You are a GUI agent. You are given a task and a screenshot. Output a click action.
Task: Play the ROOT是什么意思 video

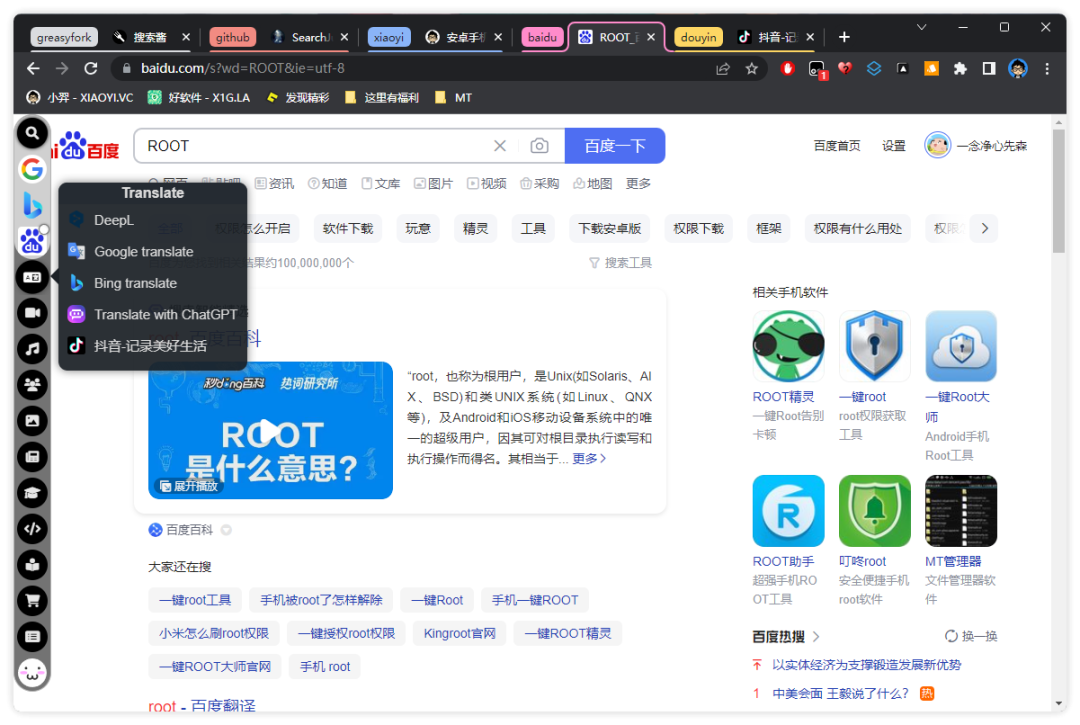click(271, 431)
